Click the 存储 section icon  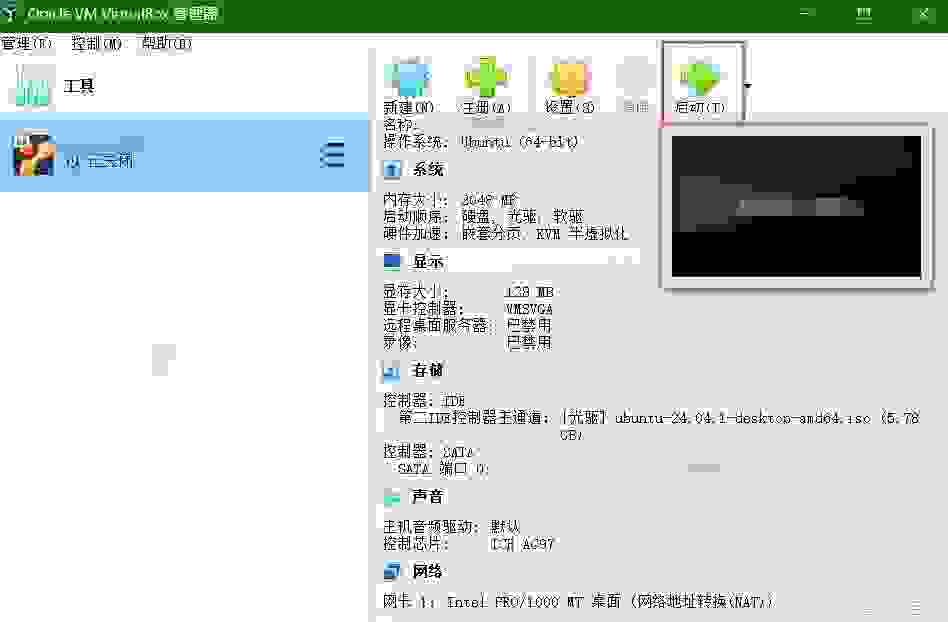(392, 372)
